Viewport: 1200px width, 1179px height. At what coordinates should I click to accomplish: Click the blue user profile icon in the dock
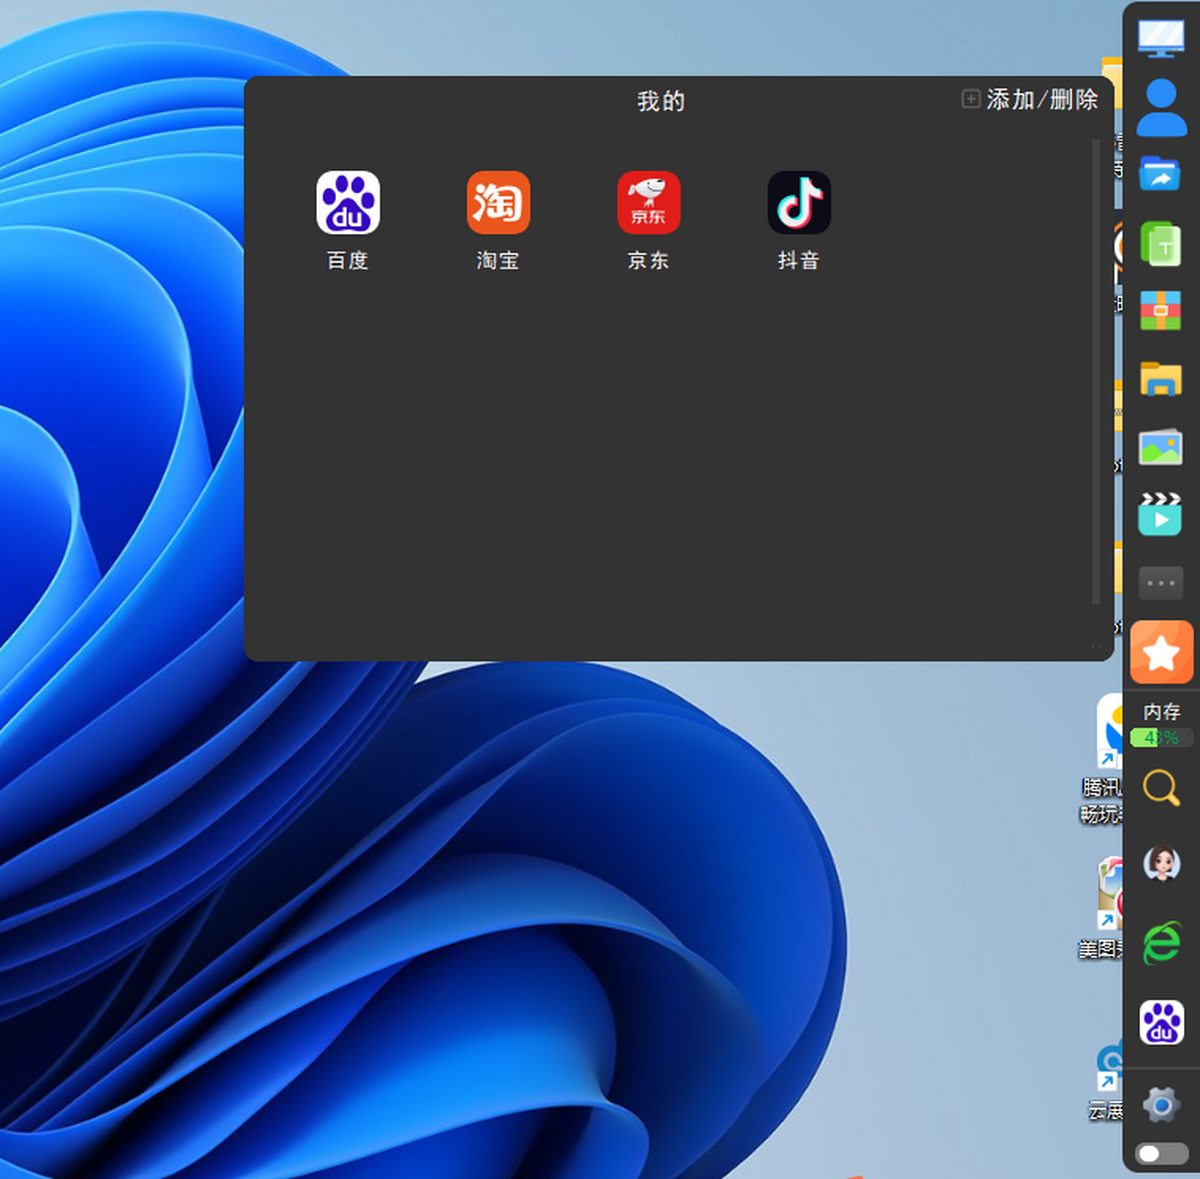click(1161, 107)
